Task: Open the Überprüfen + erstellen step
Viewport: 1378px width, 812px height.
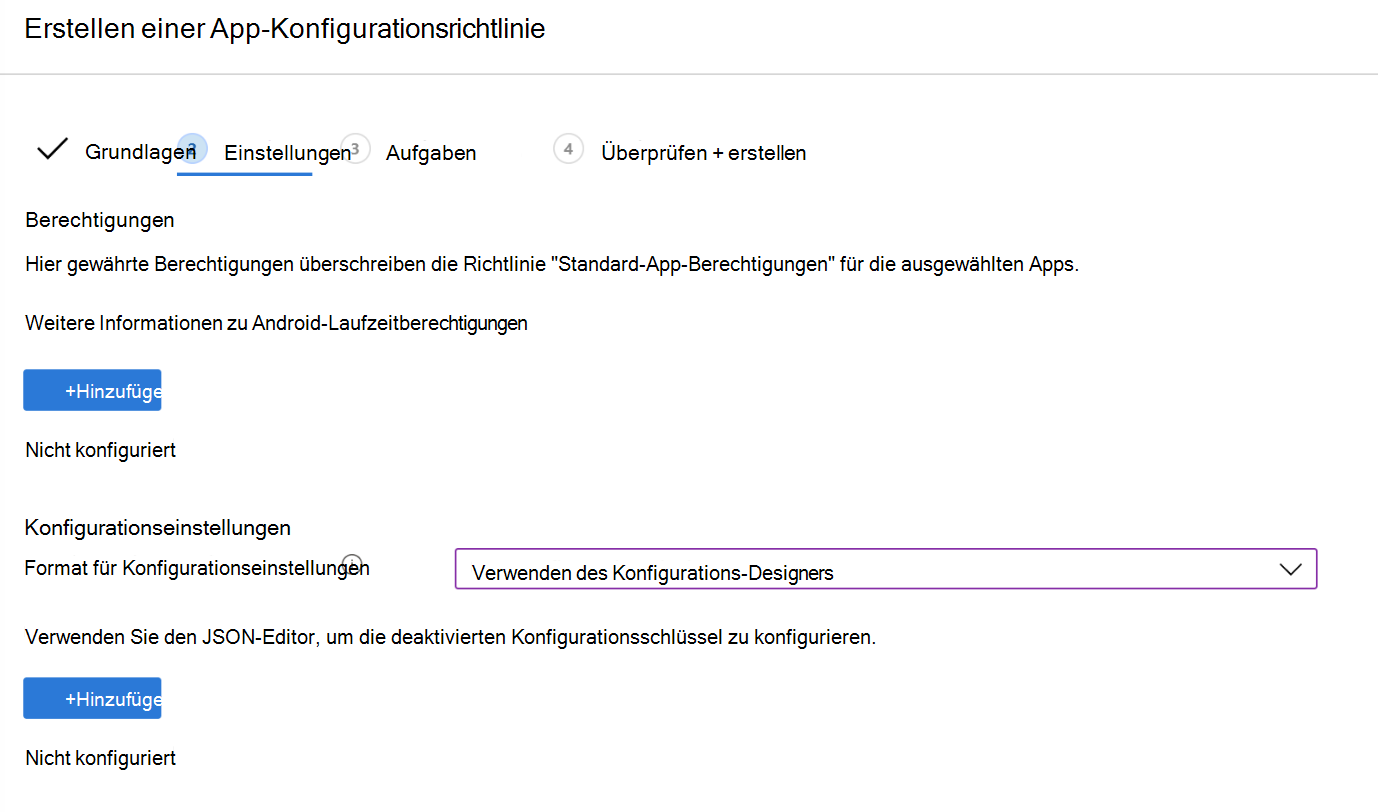Action: pos(703,153)
